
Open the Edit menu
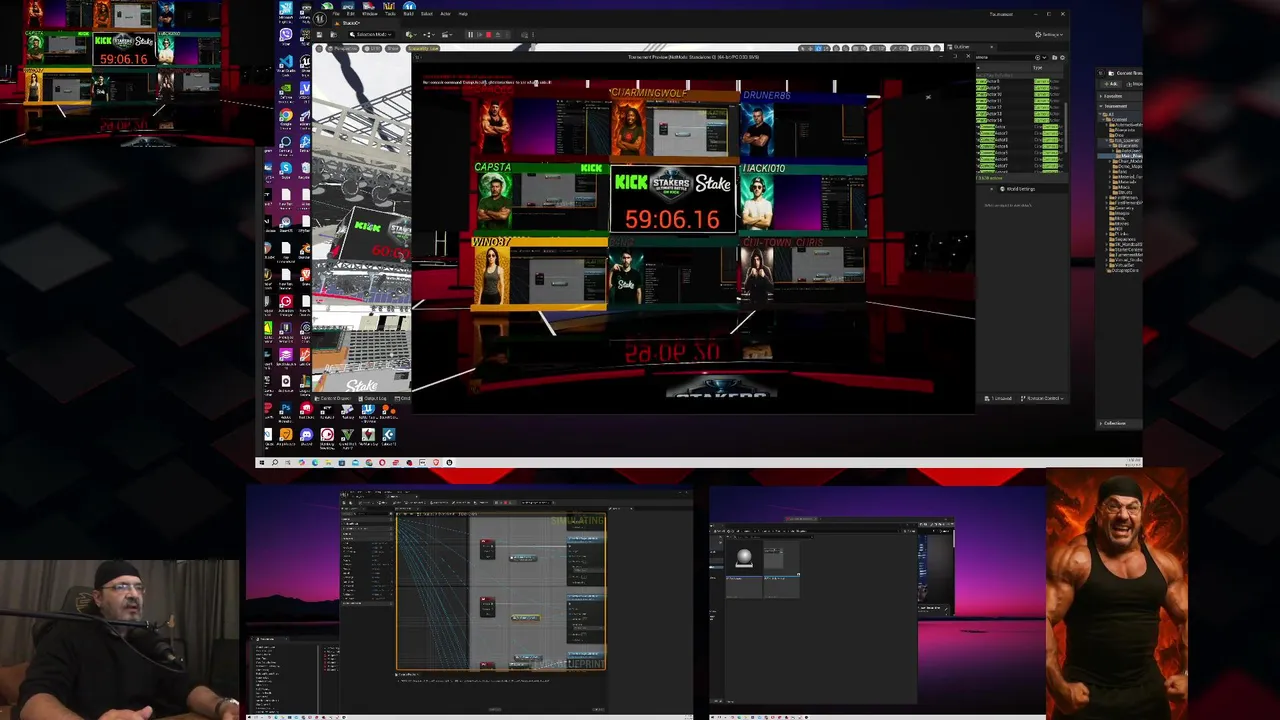(351, 14)
